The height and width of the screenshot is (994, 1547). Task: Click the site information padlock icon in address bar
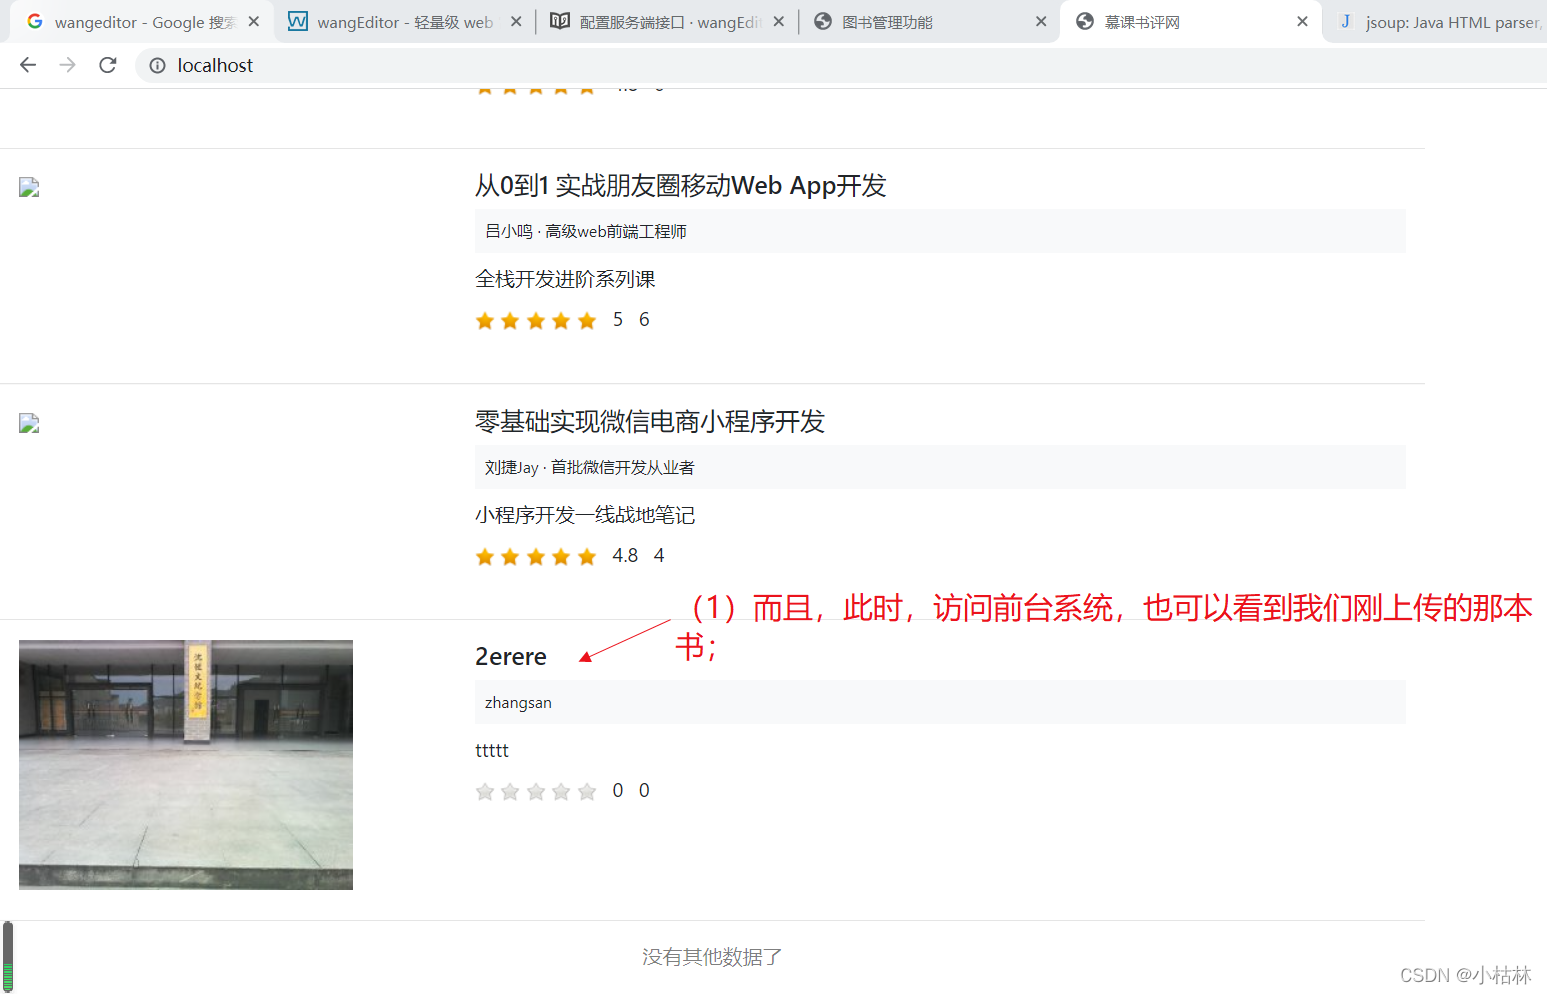tap(157, 65)
